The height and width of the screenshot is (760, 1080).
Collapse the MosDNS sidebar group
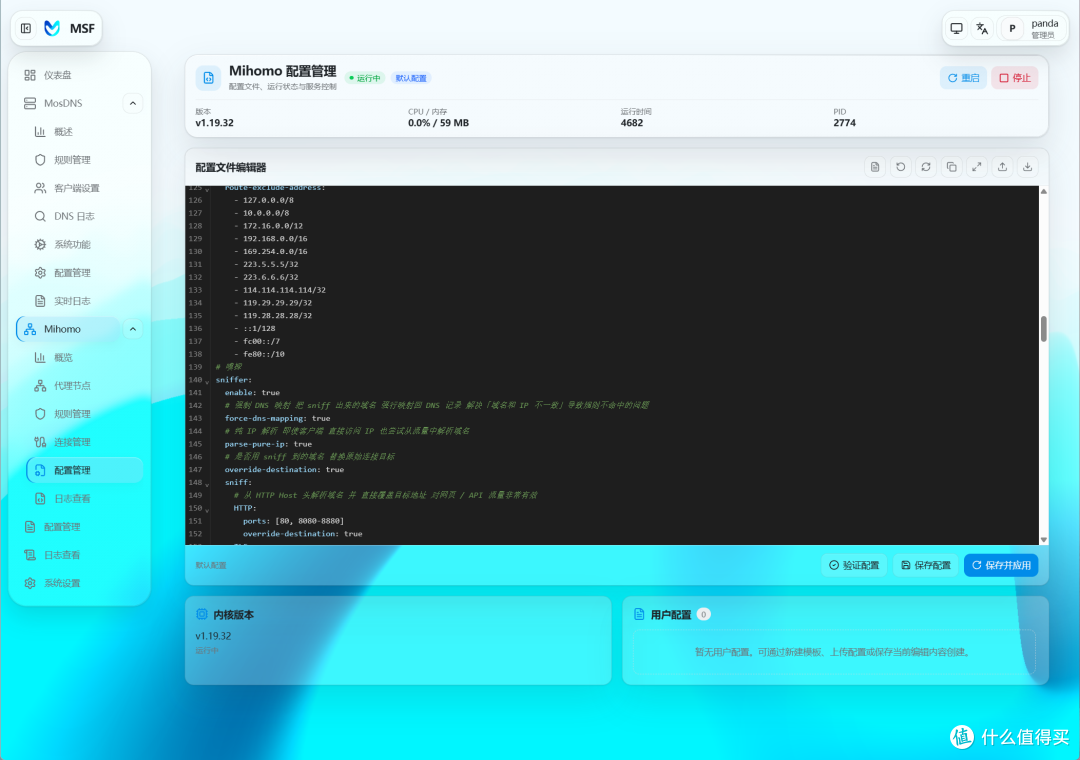click(133, 103)
